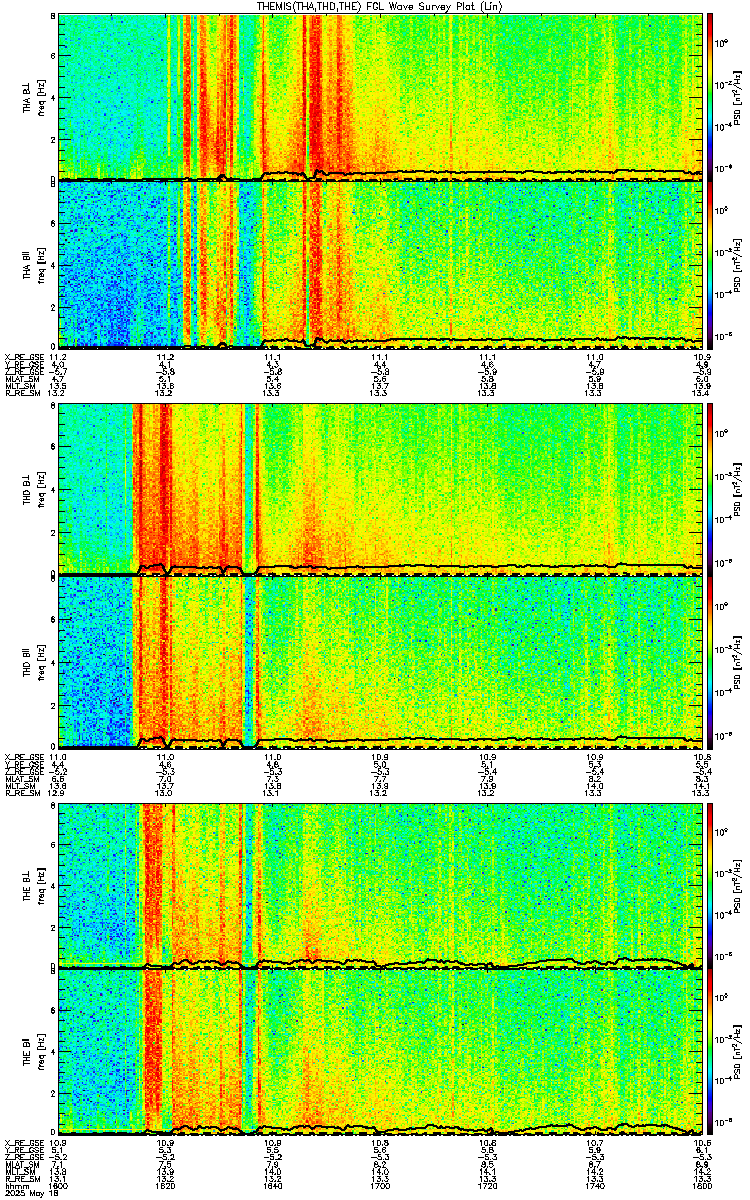
Task: Click the '1600' time label at bottom left
Action: (59, 1186)
